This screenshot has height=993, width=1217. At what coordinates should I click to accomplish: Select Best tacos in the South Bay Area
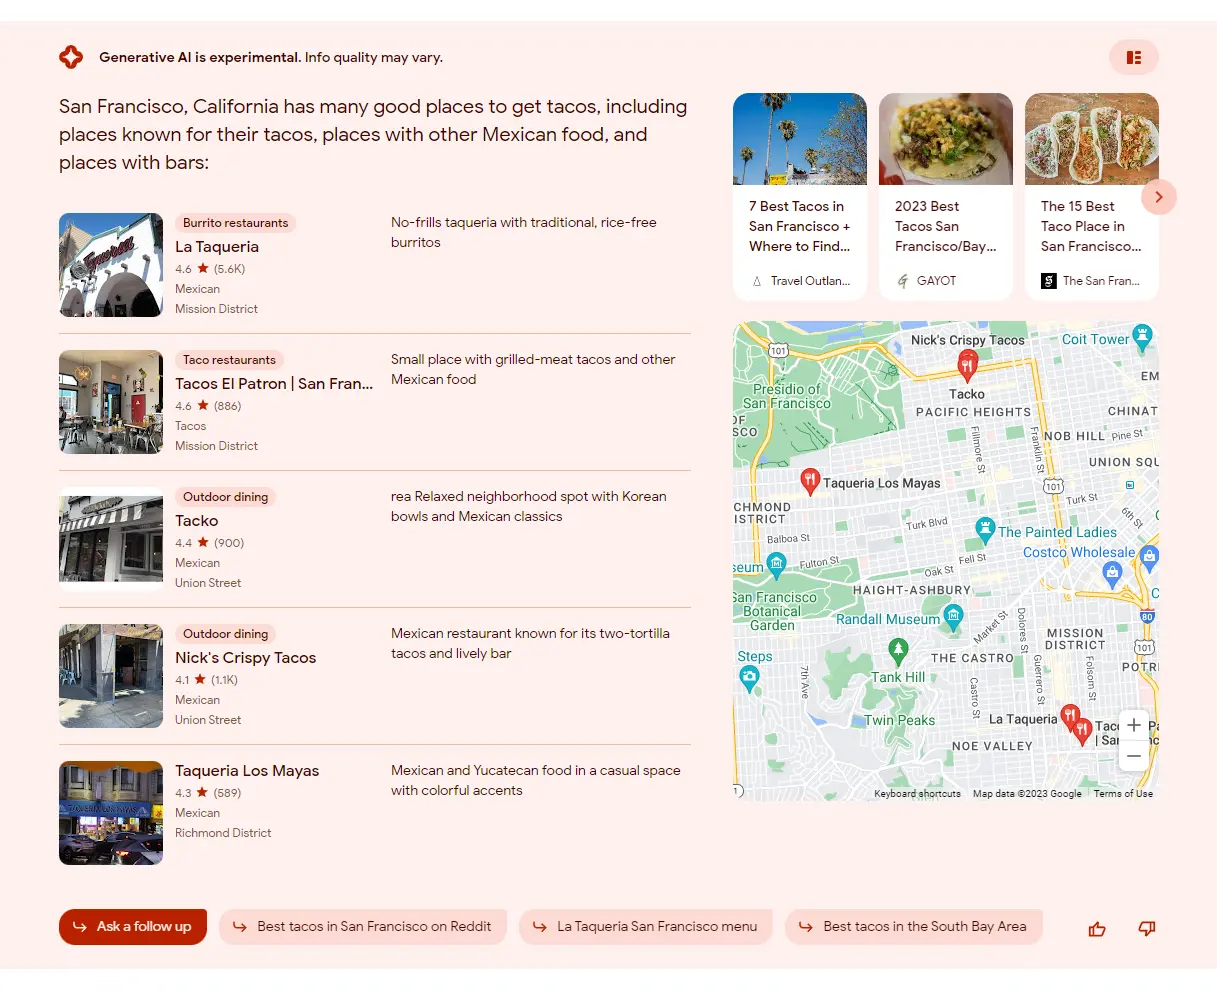[x=913, y=927]
